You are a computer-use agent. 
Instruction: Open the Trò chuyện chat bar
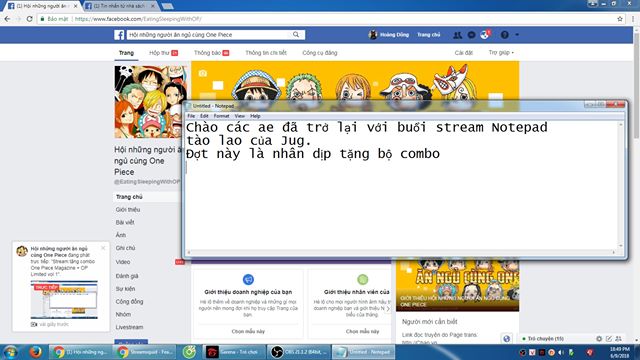[x=545, y=338]
